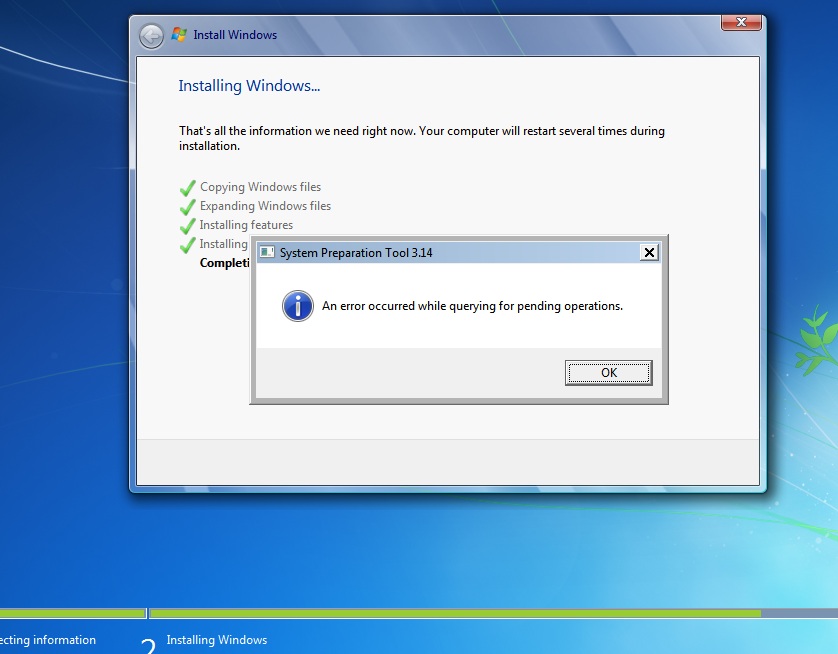Click the System Preparation Tool title bar icon
838x654 pixels.
pyautogui.click(x=267, y=252)
